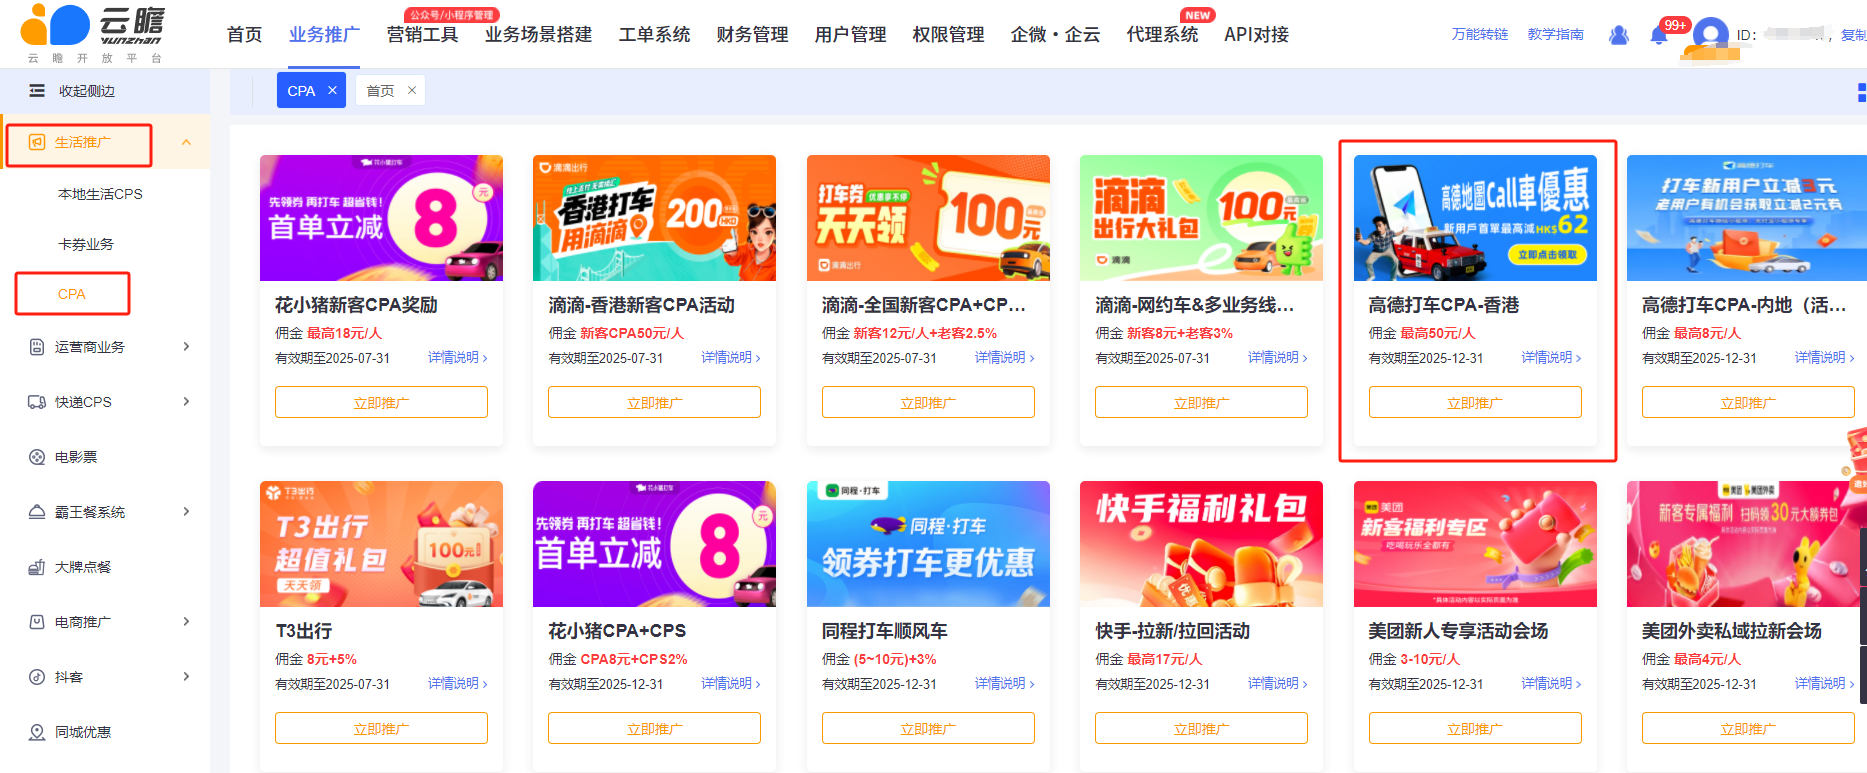
Task: Click the notification bell icon
Action: tap(1658, 35)
